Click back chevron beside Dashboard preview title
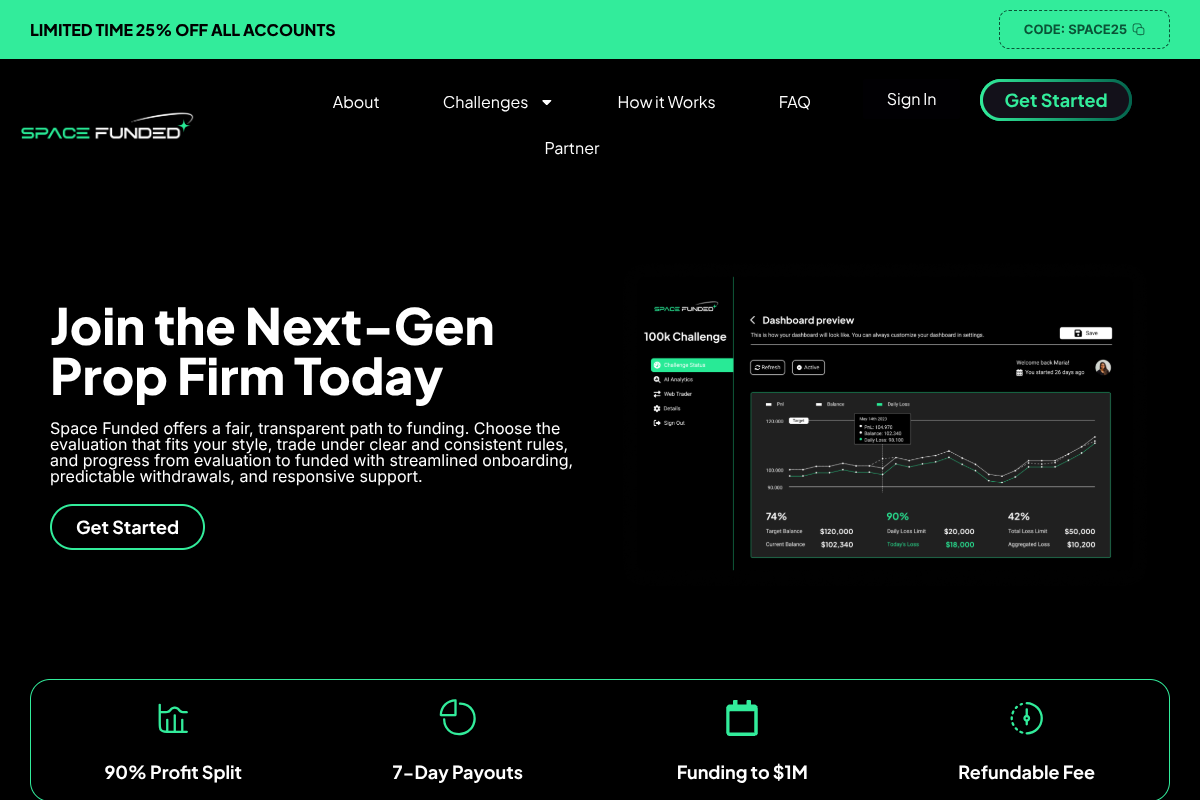Screen dimensions: 1200x800 [753, 320]
